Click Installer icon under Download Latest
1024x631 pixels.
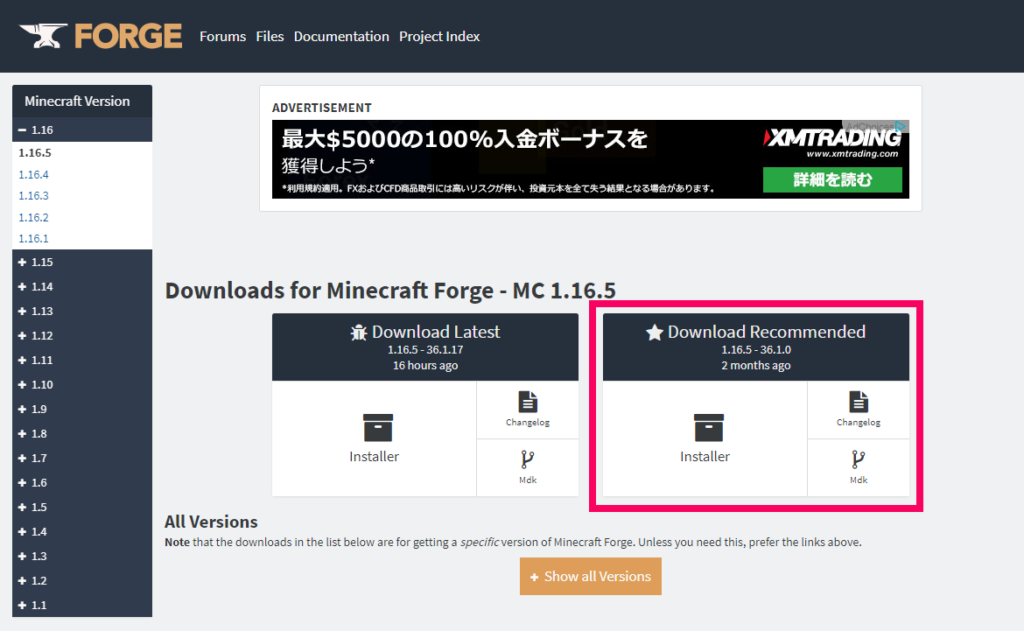[377, 428]
